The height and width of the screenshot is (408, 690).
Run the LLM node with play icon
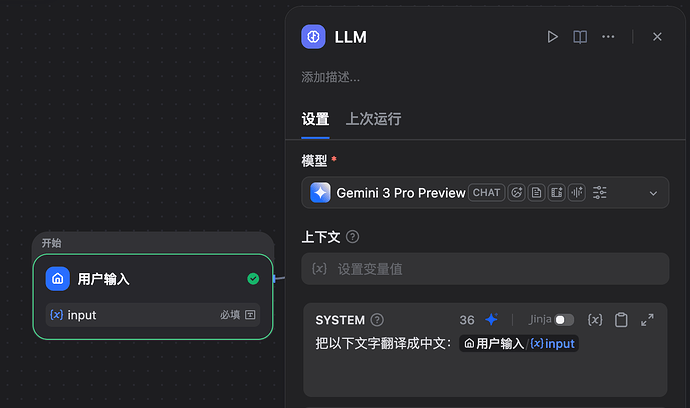552,37
